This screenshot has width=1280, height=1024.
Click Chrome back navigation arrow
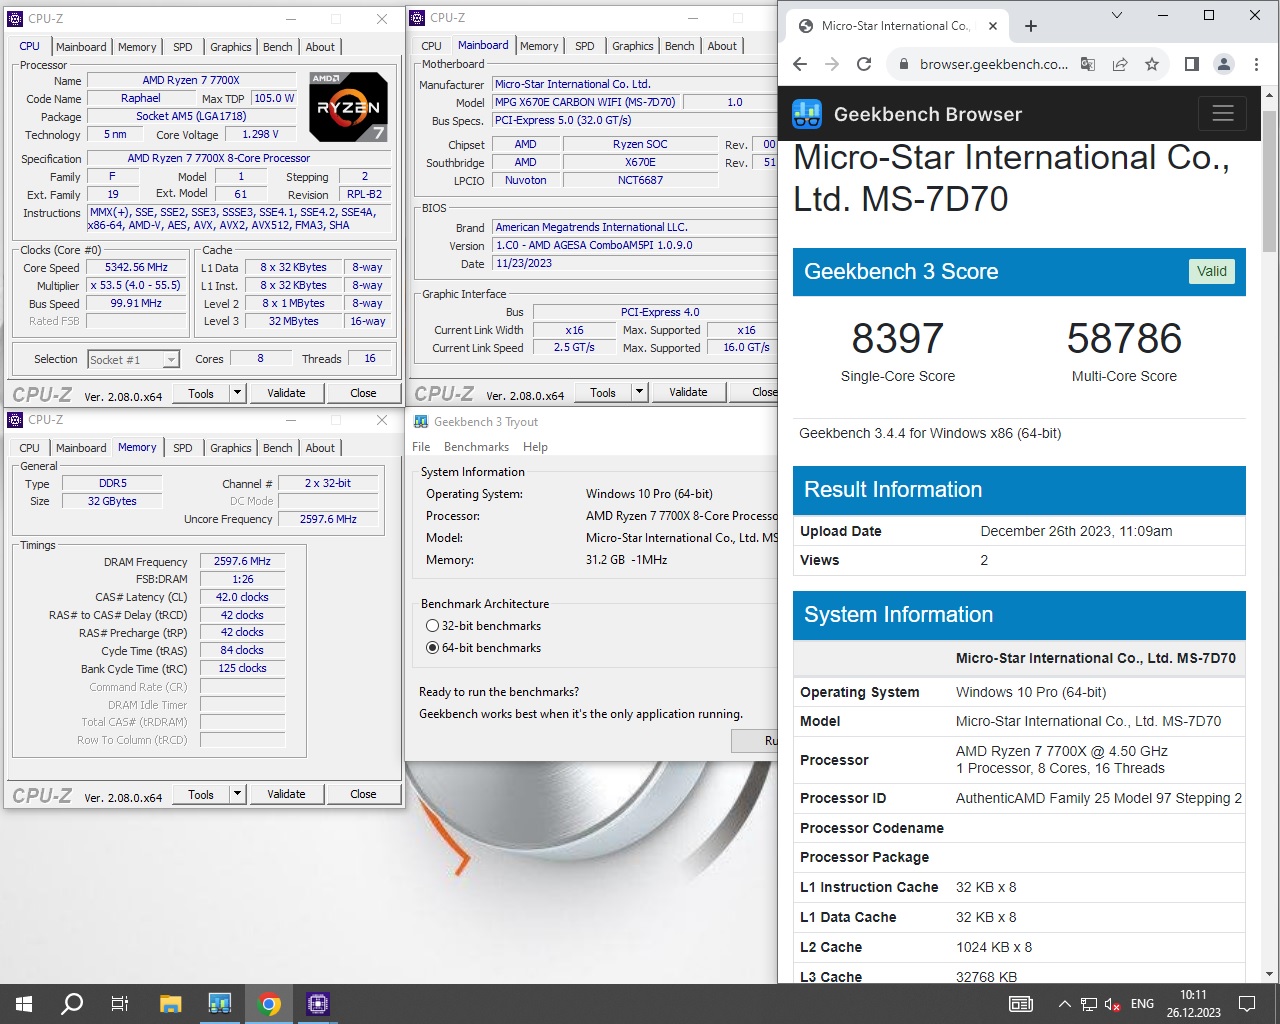pyautogui.click(x=800, y=64)
